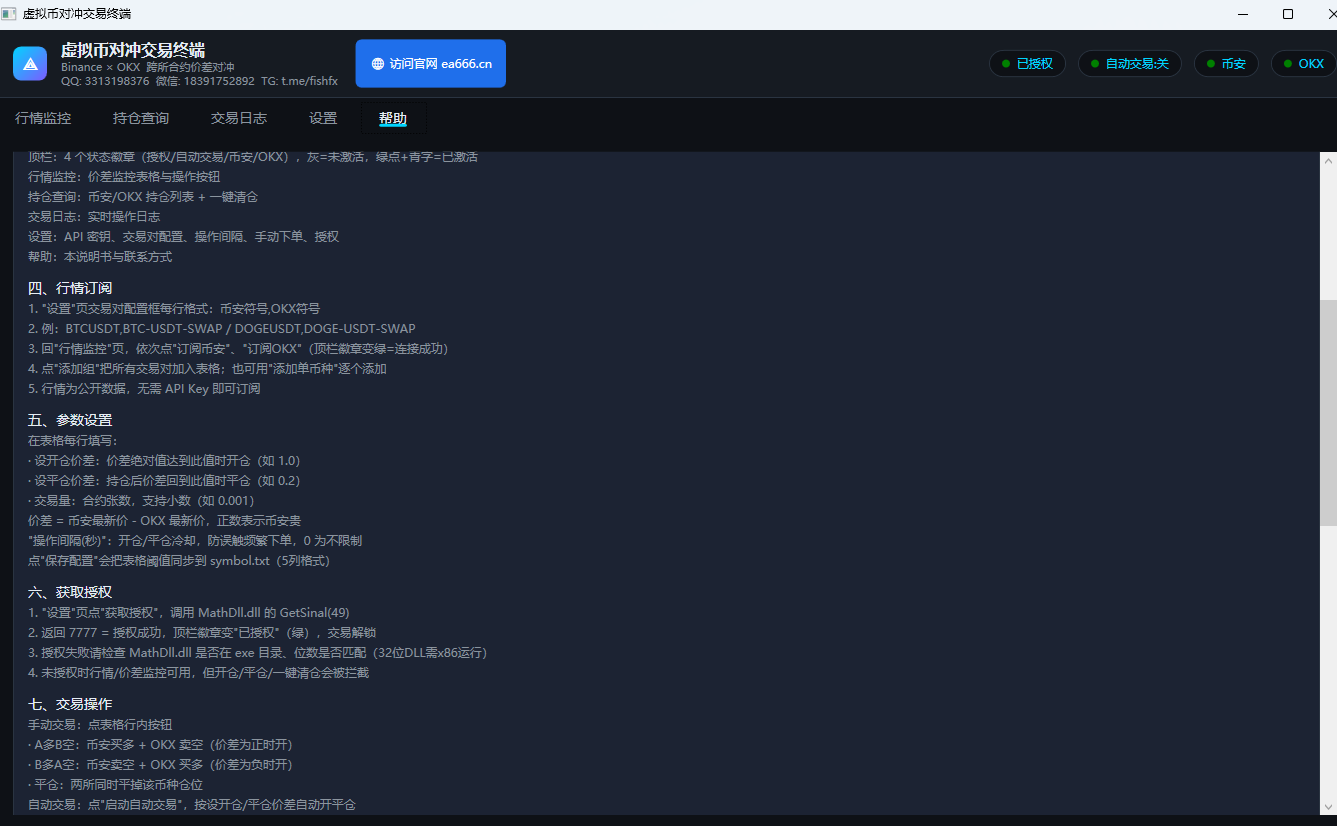Open the 设置 tab
1337x826 pixels.
(323, 118)
